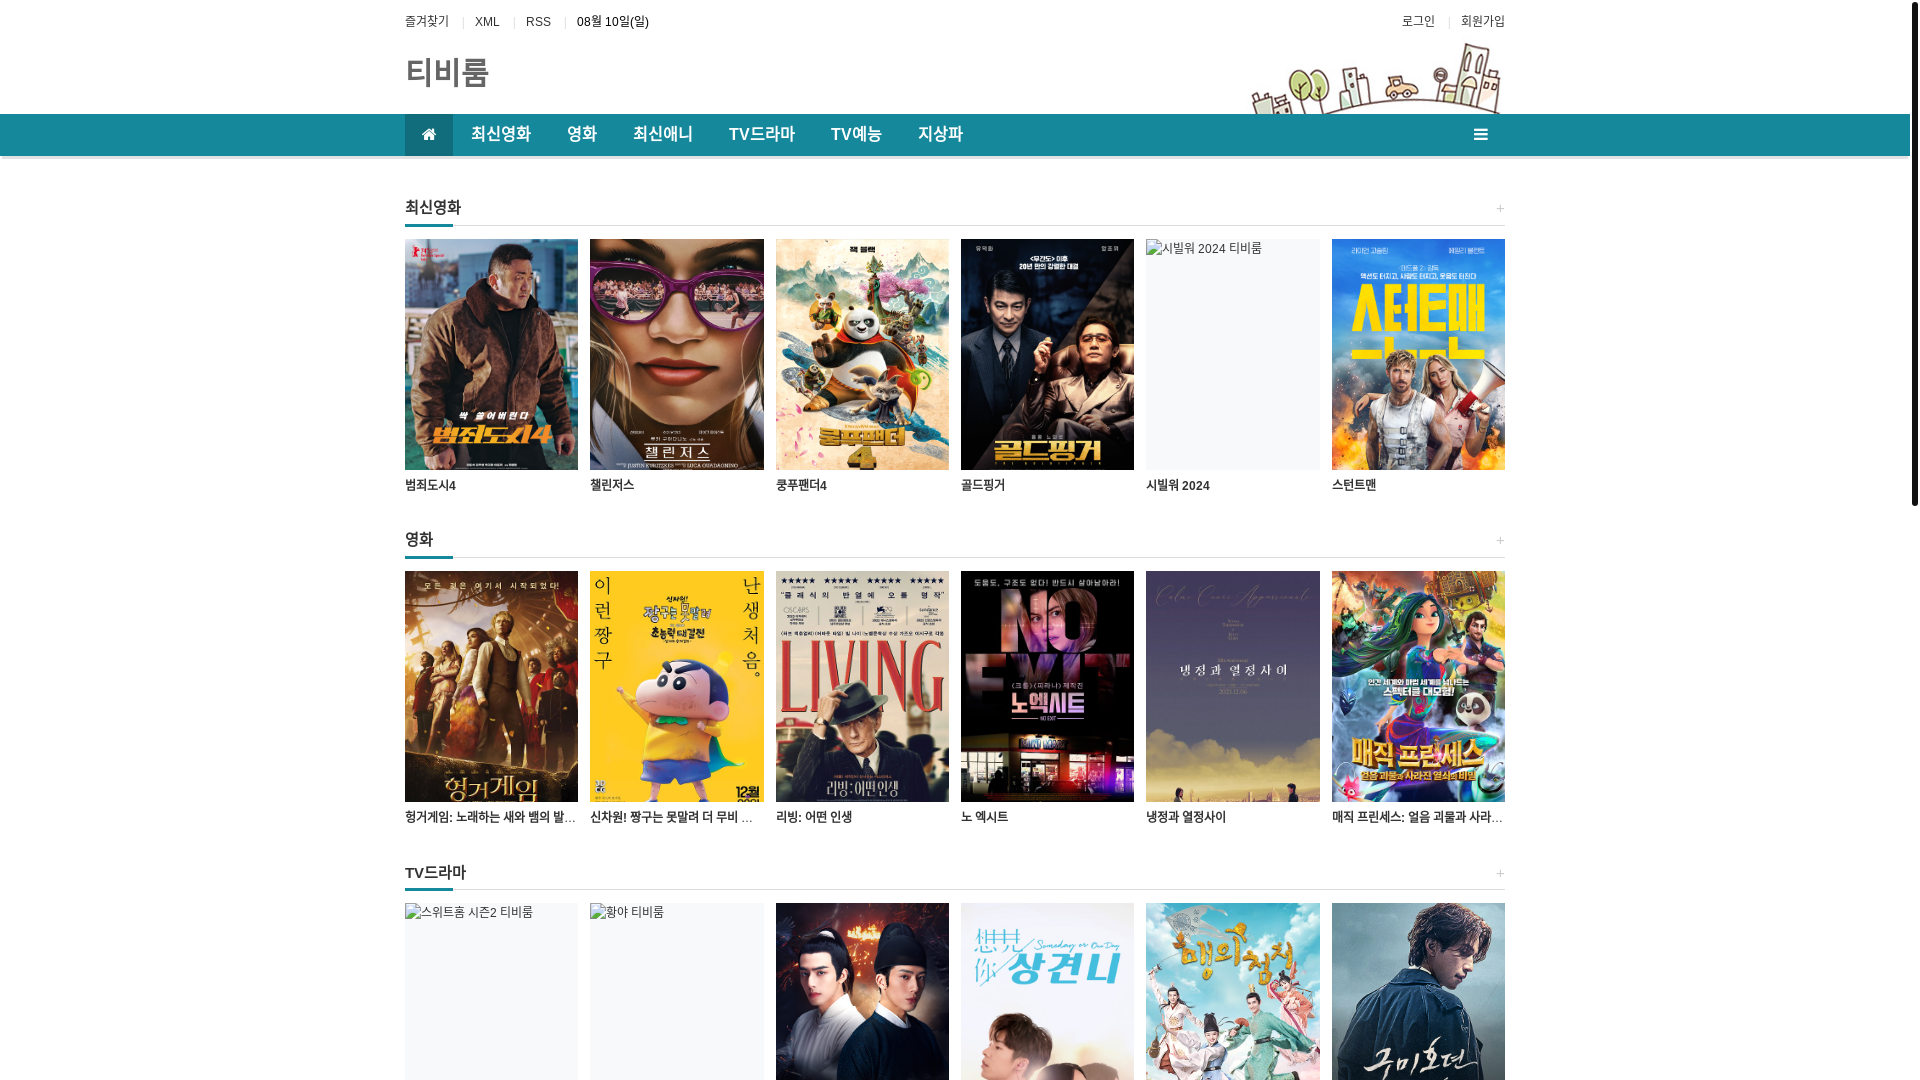Viewport: 1920px width, 1080px height.
Task: Open the 골드핑거 movie poster
Action: 1047,354
